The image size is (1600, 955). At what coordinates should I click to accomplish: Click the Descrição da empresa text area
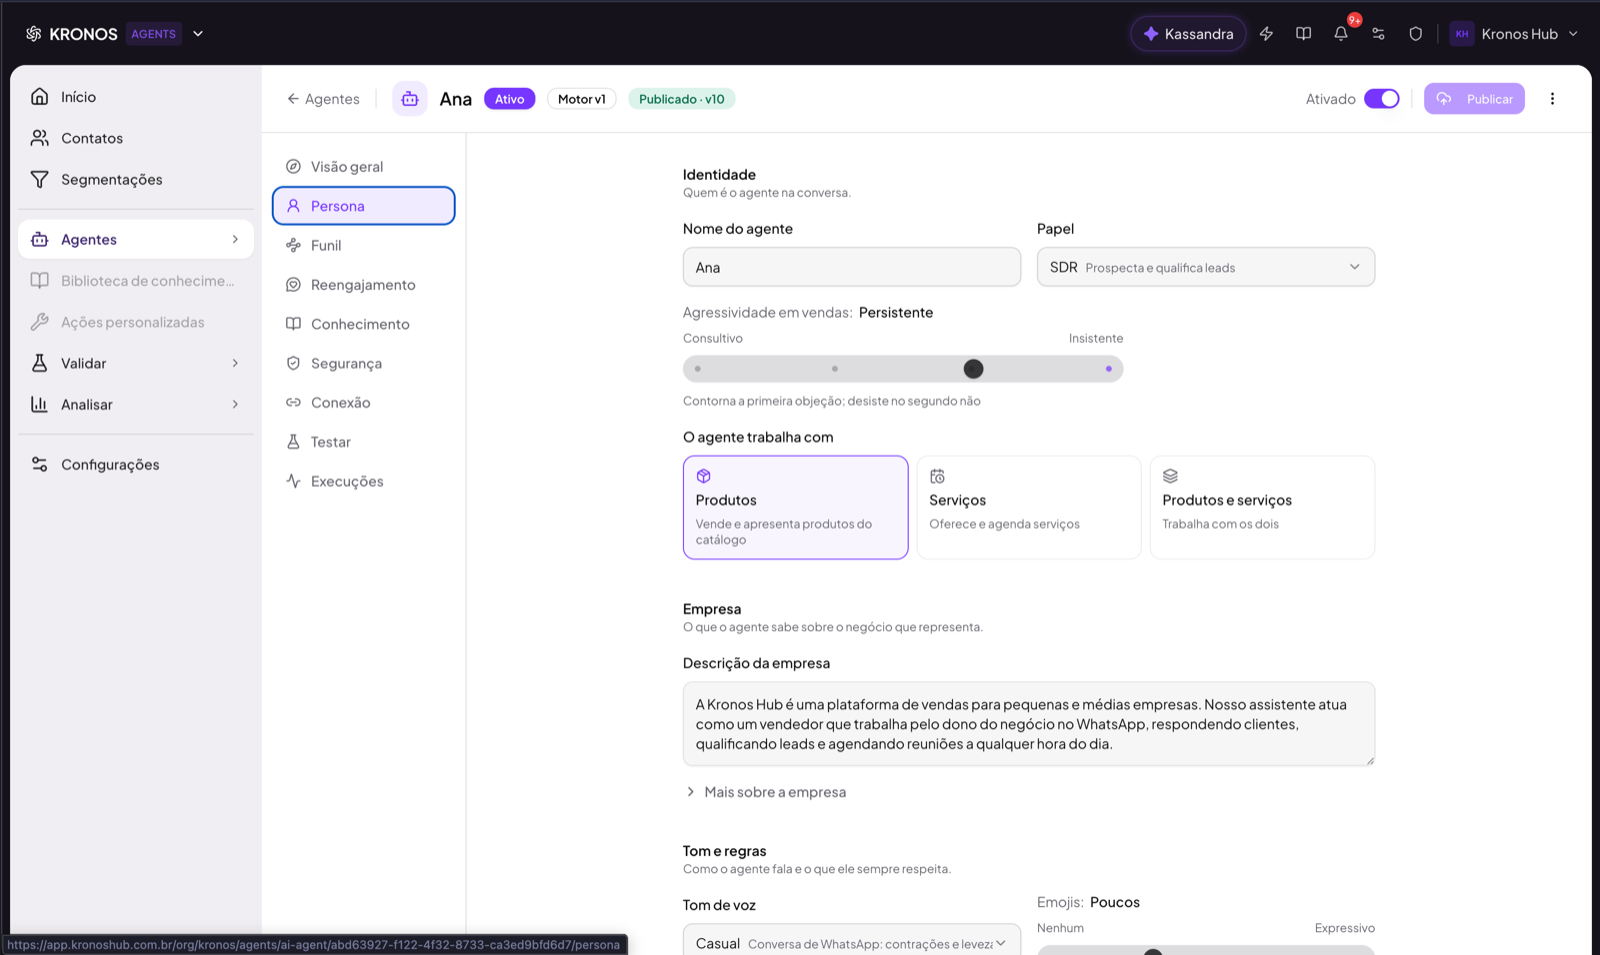tap(1028, 724)
